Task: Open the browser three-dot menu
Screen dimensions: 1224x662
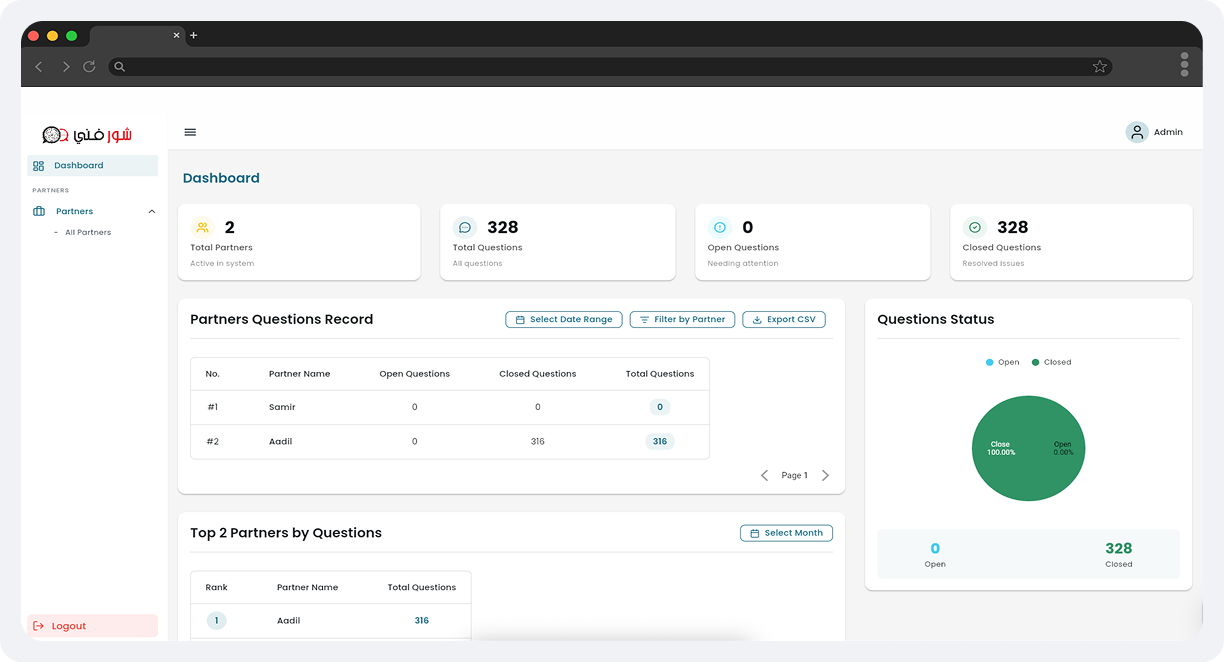Action: point(1185,65)
